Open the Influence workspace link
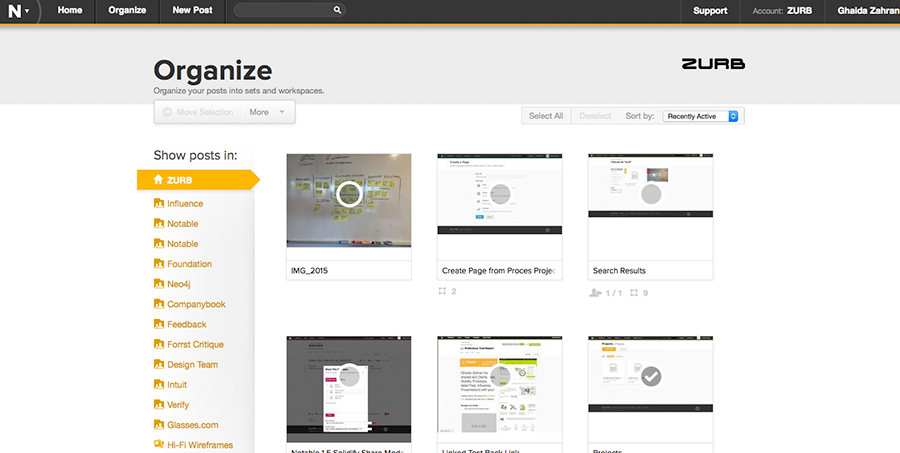Screen dimensions: 900x453 [x=185, y=203]
